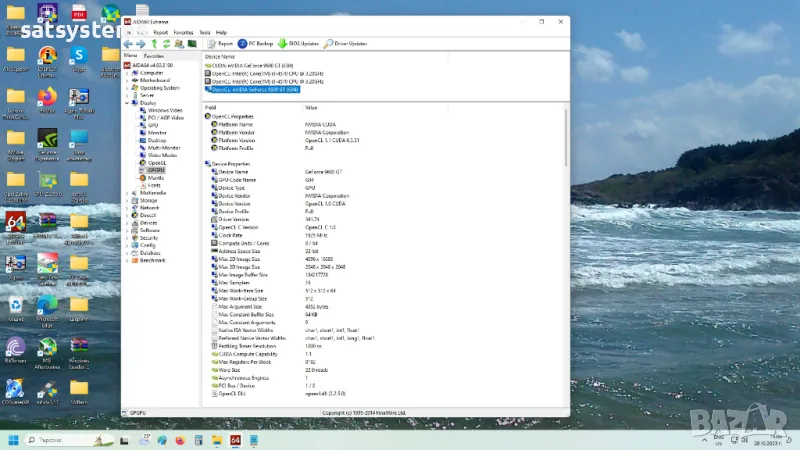
Task: Select the CUDA nVIDIA GeForce 9600 GT device
Action: pos(252,65)
